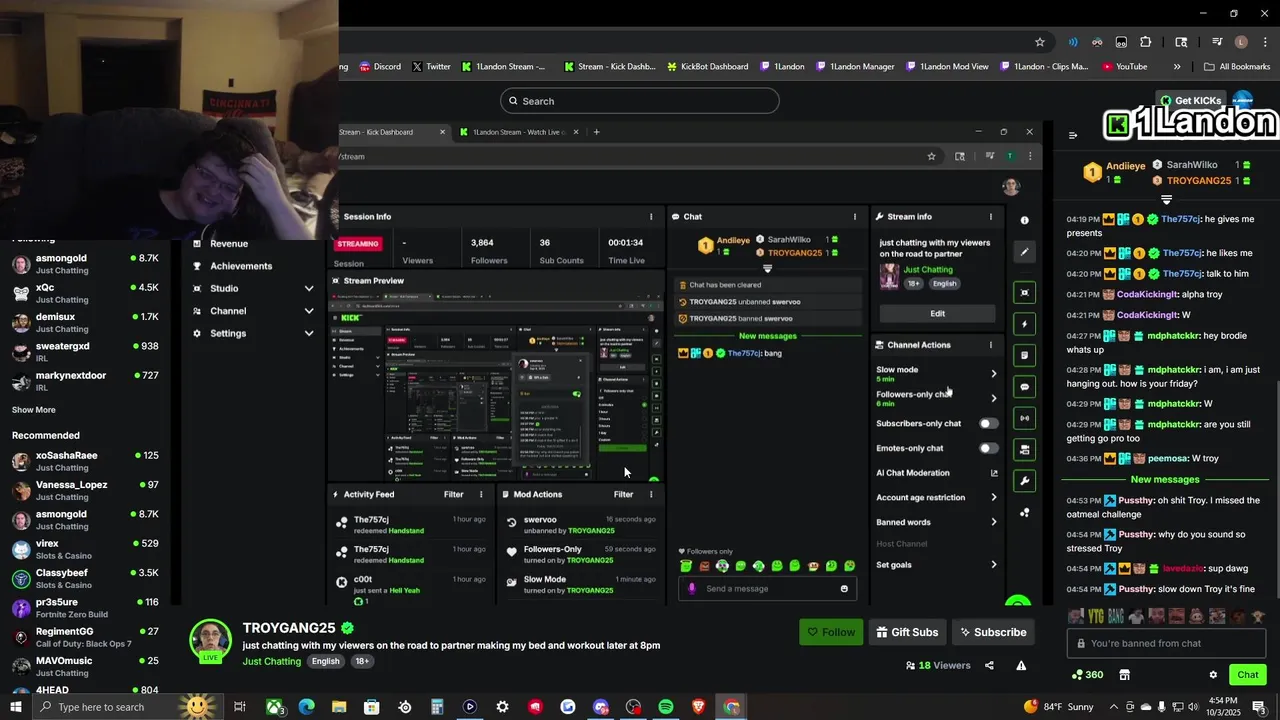This screenshot has height=720, width=1280.
Task: Click the emoji picker in dashboard message box
Action: 844,589
